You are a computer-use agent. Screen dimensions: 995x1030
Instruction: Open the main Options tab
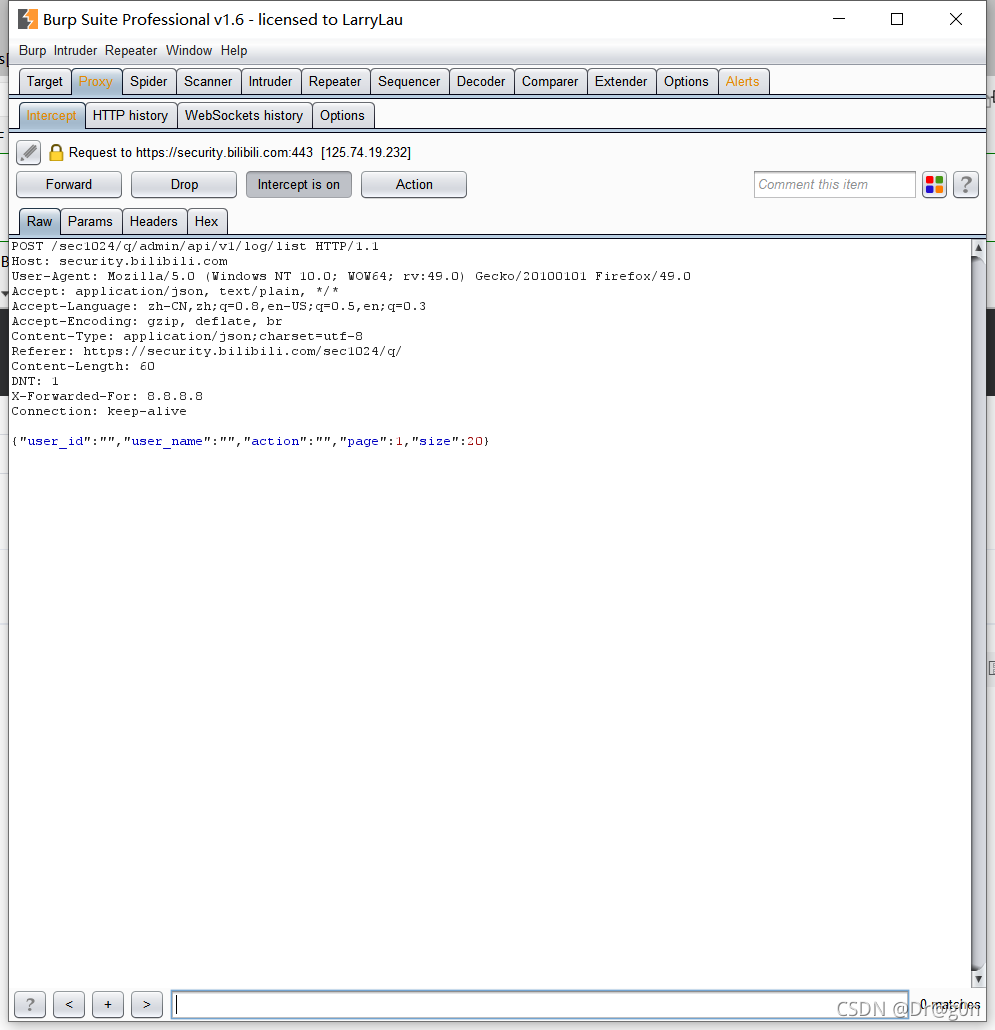(x=686, y=81)
